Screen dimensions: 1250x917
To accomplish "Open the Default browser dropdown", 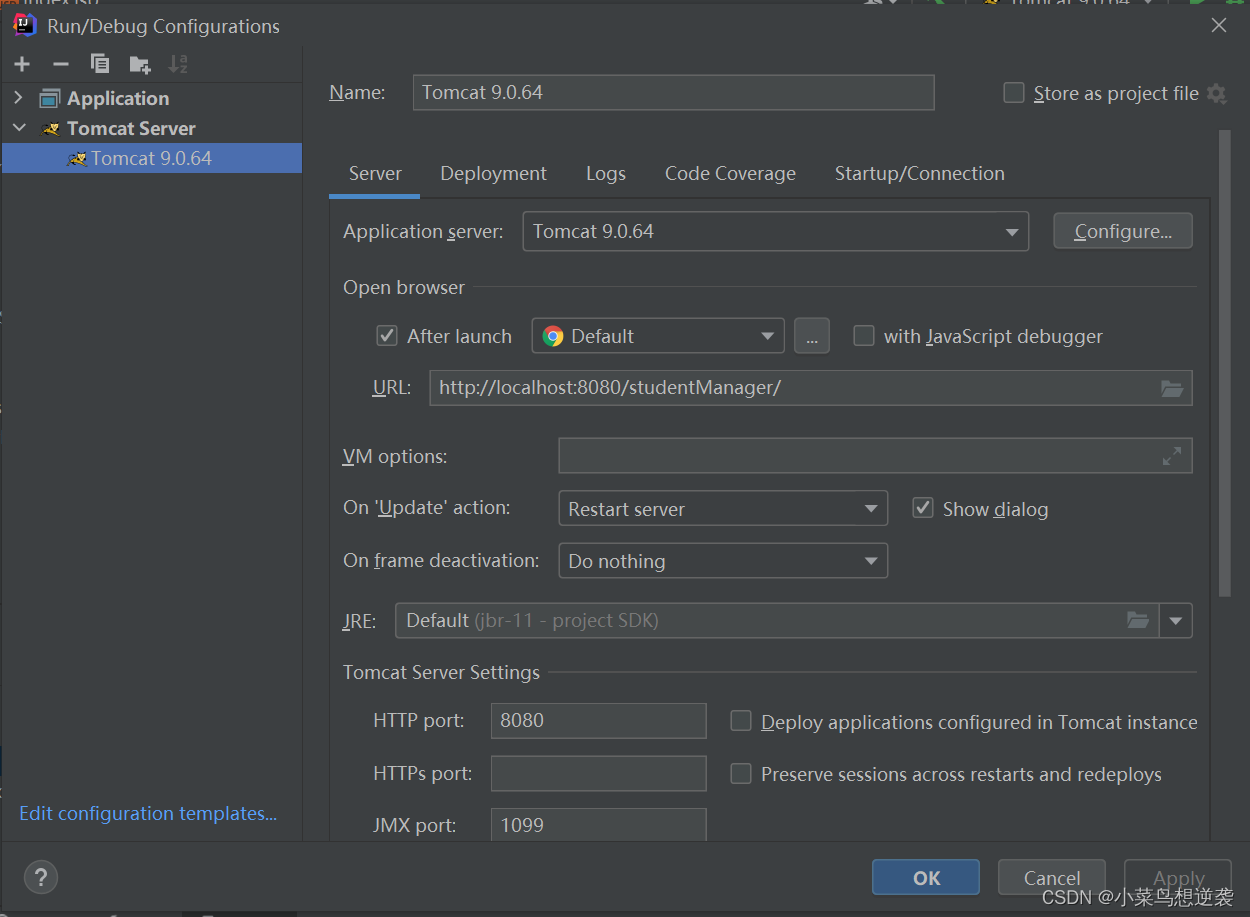I will [x=658, y=336].
